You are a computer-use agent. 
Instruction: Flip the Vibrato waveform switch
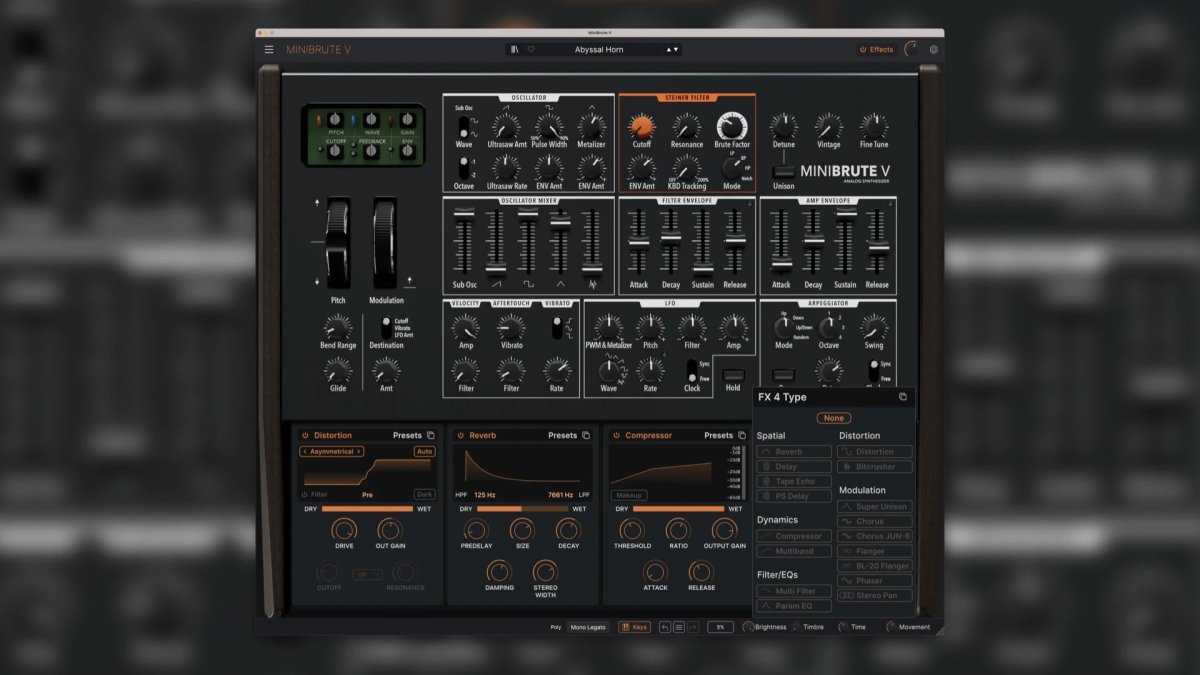(x=557, y=327)
